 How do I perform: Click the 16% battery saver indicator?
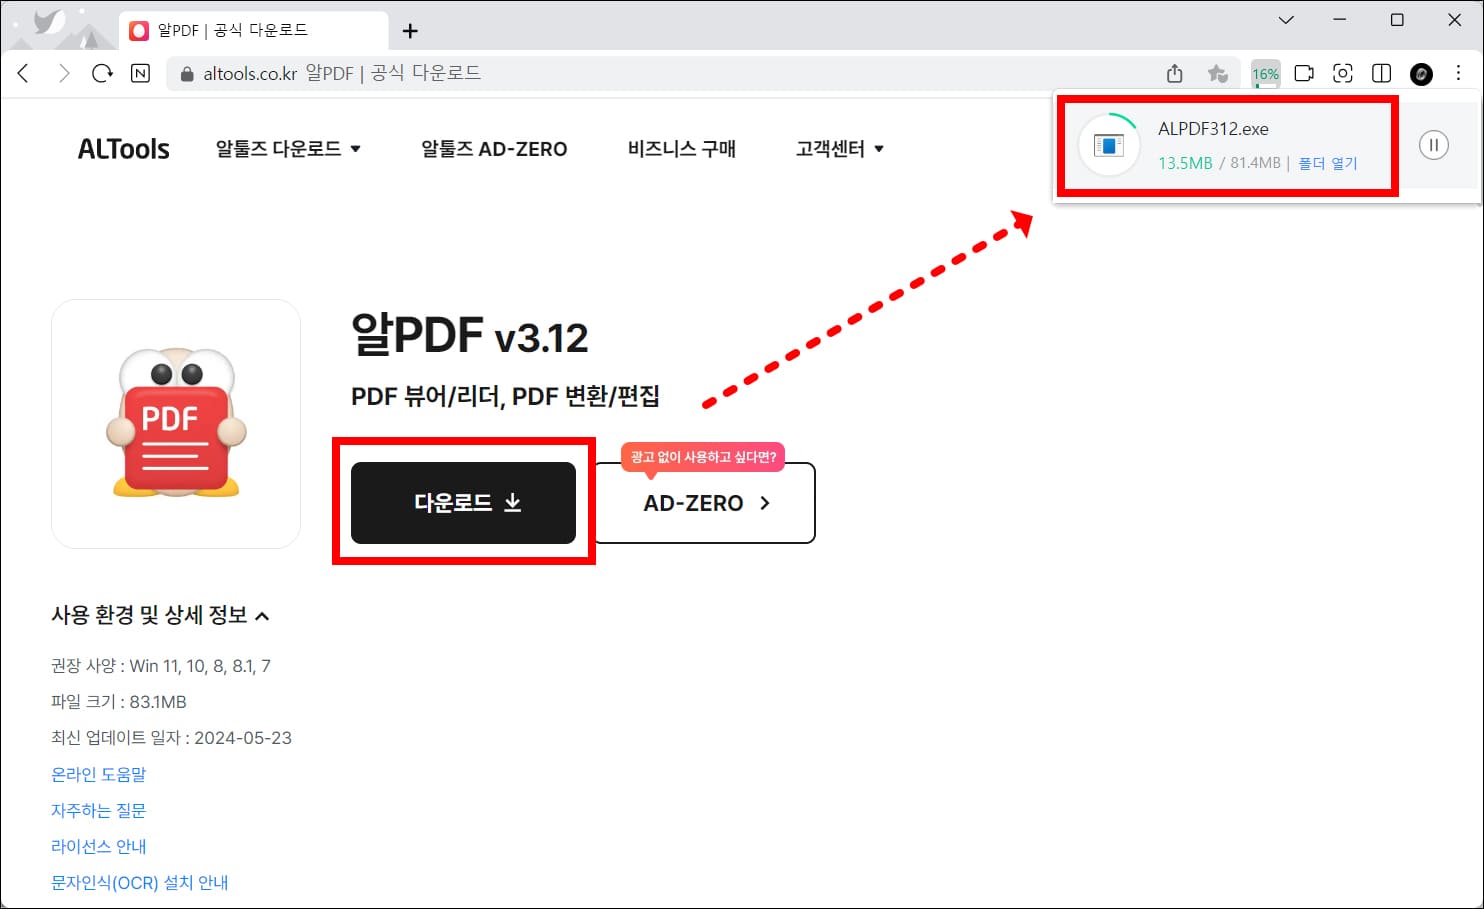click(1265, 73)
